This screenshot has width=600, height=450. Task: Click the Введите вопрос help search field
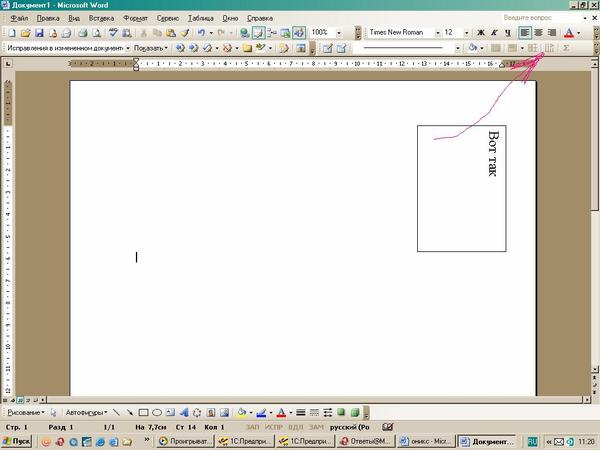pos(540,18)
